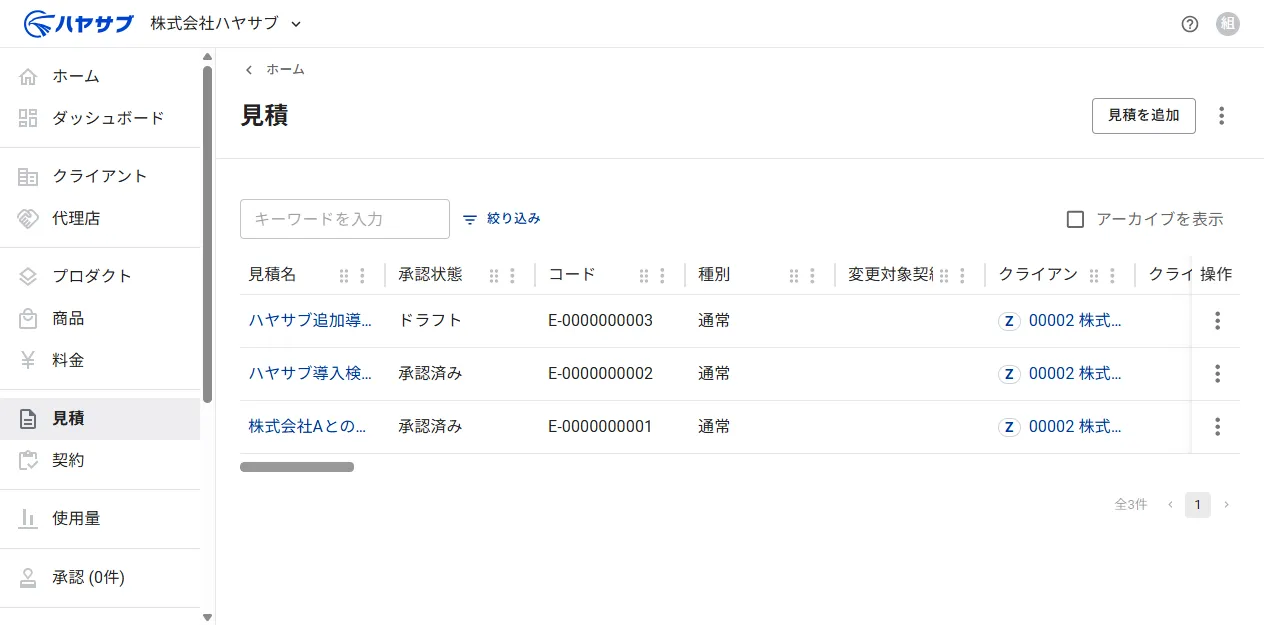Image resolution: width=1264 pixels, height=625 pixels.
Task: Click the Z client badge for E-0000000003
Action: pos(1009,321)
